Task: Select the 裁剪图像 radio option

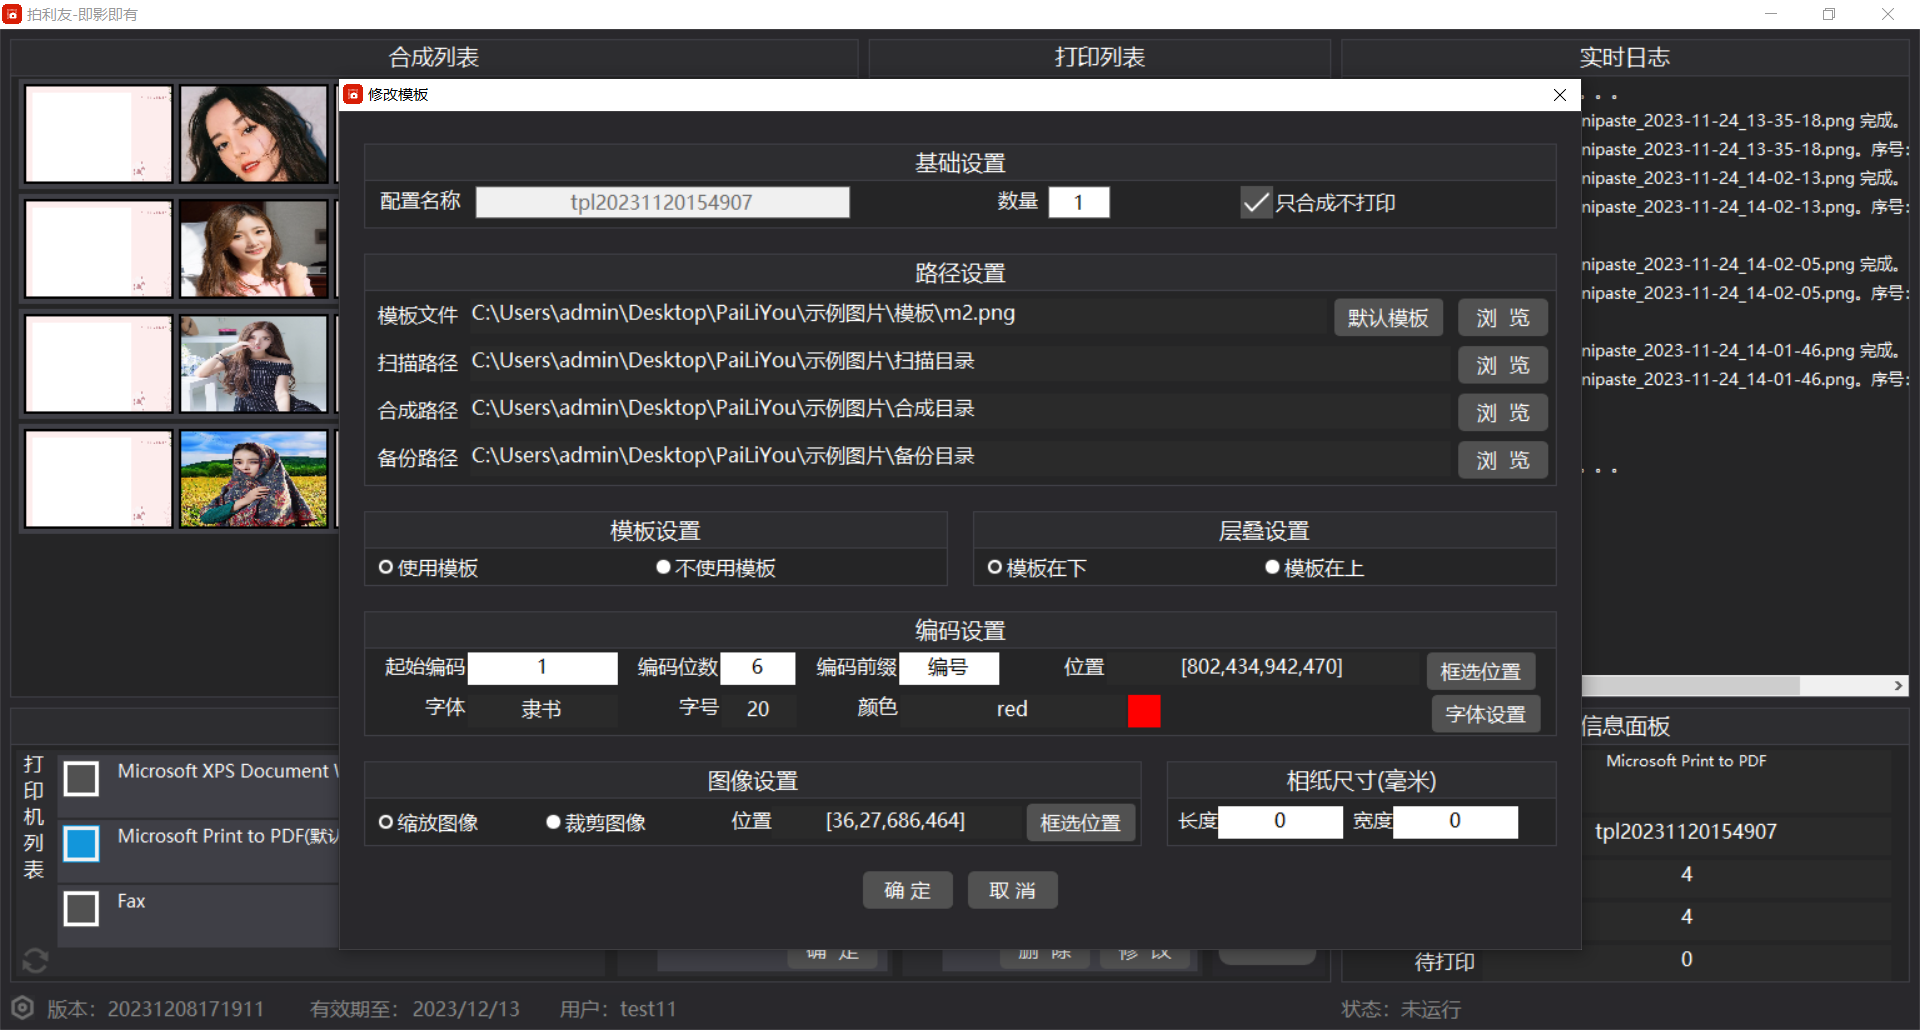Action: 553,822
